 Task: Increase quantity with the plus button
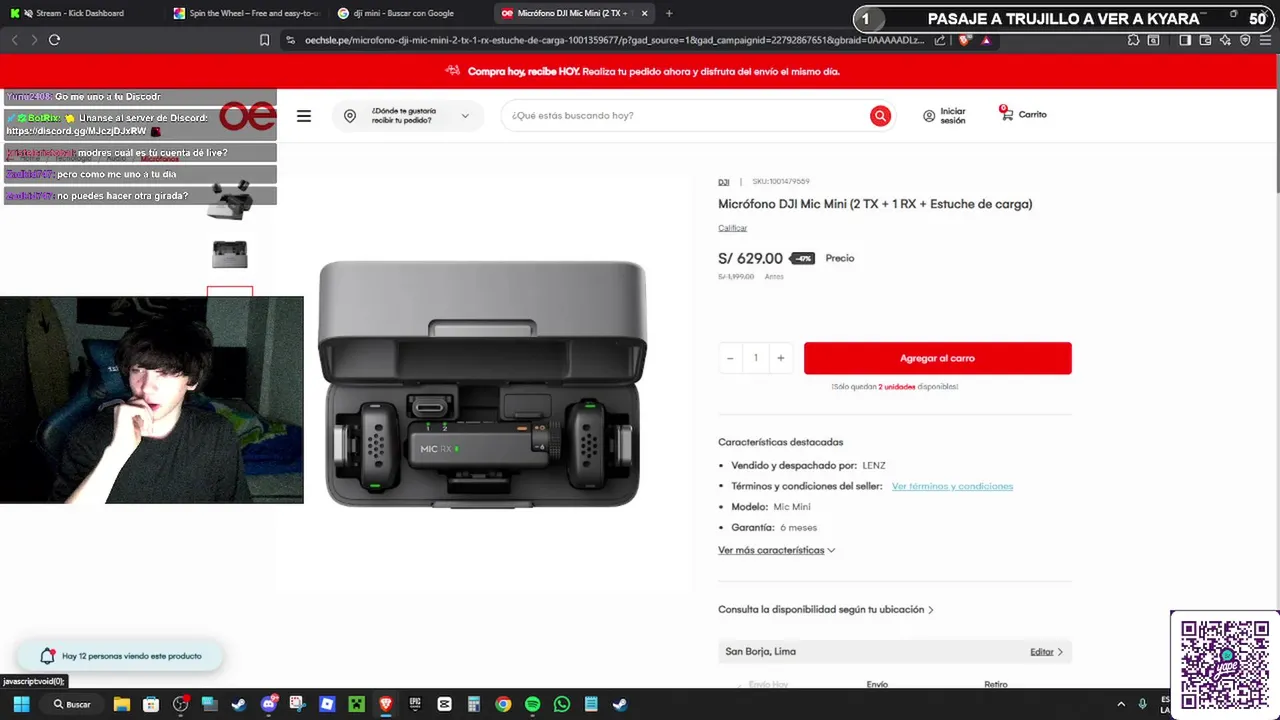point(780,358)
